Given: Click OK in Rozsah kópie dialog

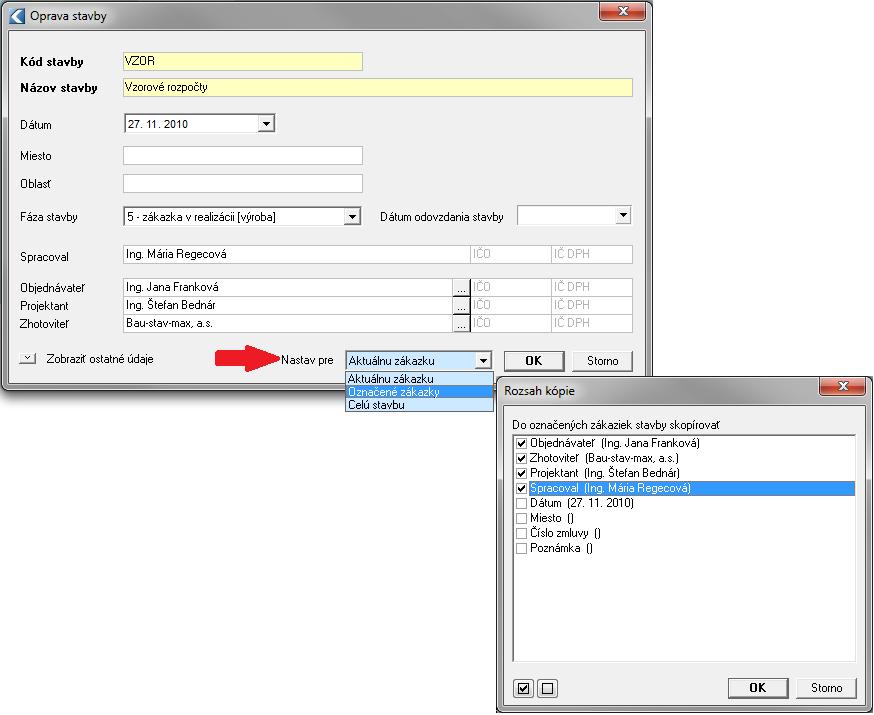Looking at the screenshot, I should tap(758, 688).
